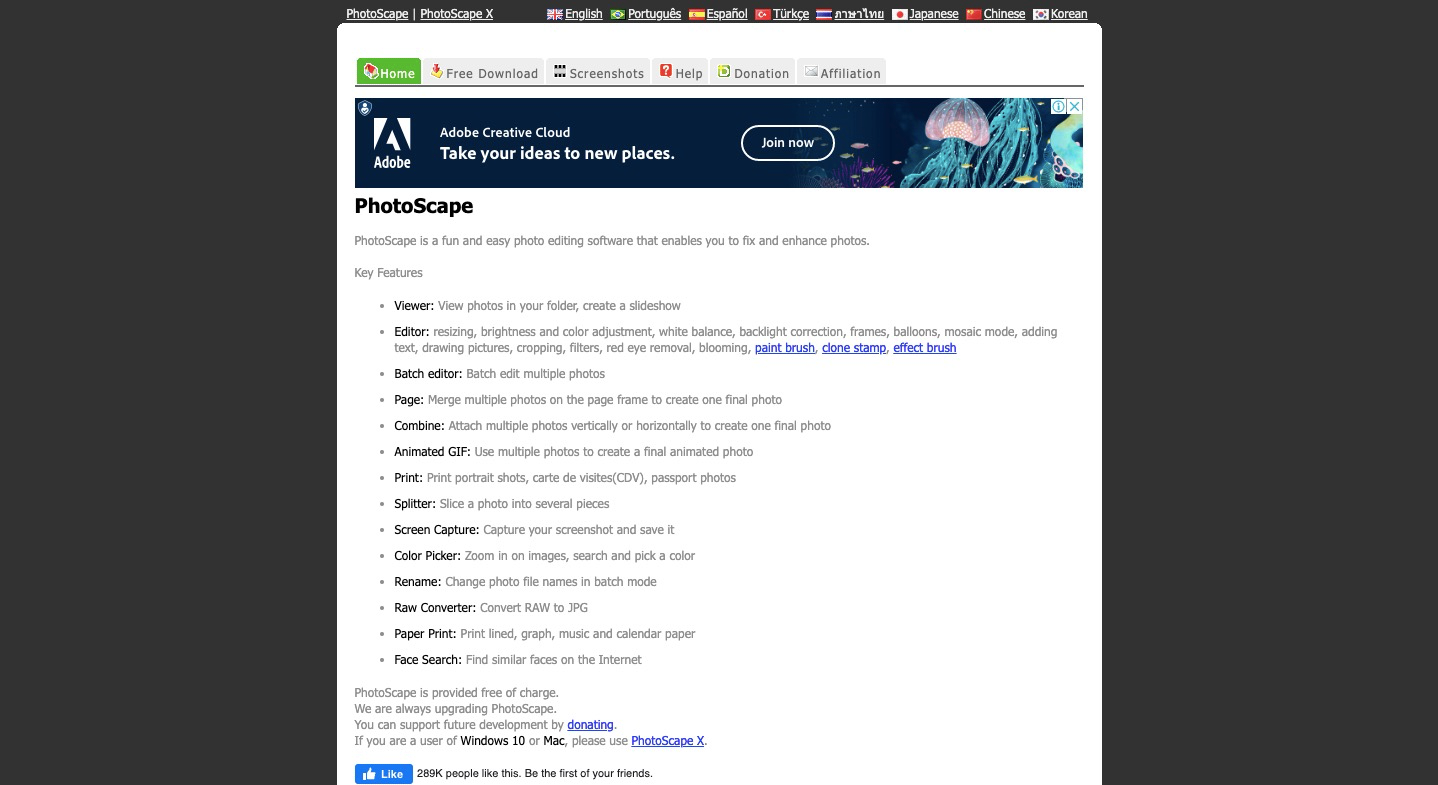Switch language to Korean
The height and width of the screenshot is (785, 1438).
[1069, 14]
